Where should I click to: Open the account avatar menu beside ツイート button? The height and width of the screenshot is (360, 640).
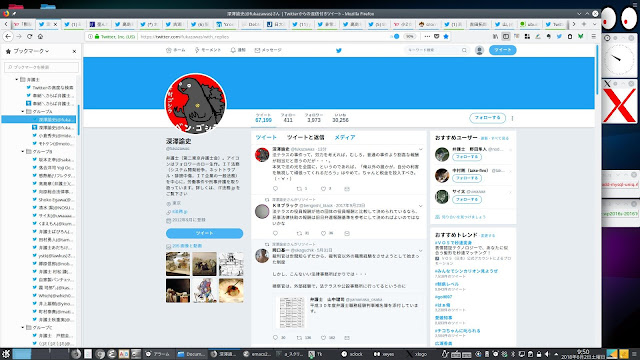click(479, 50)
